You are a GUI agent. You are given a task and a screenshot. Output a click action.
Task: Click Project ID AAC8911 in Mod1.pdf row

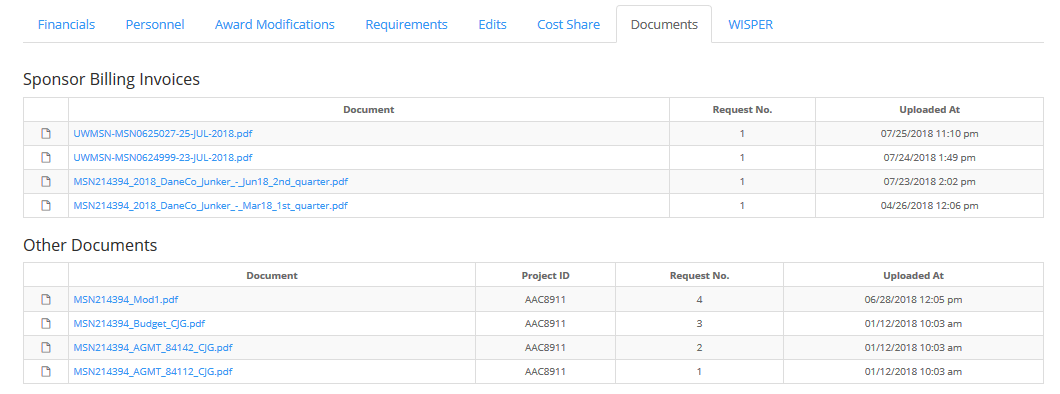click(546, 299)
